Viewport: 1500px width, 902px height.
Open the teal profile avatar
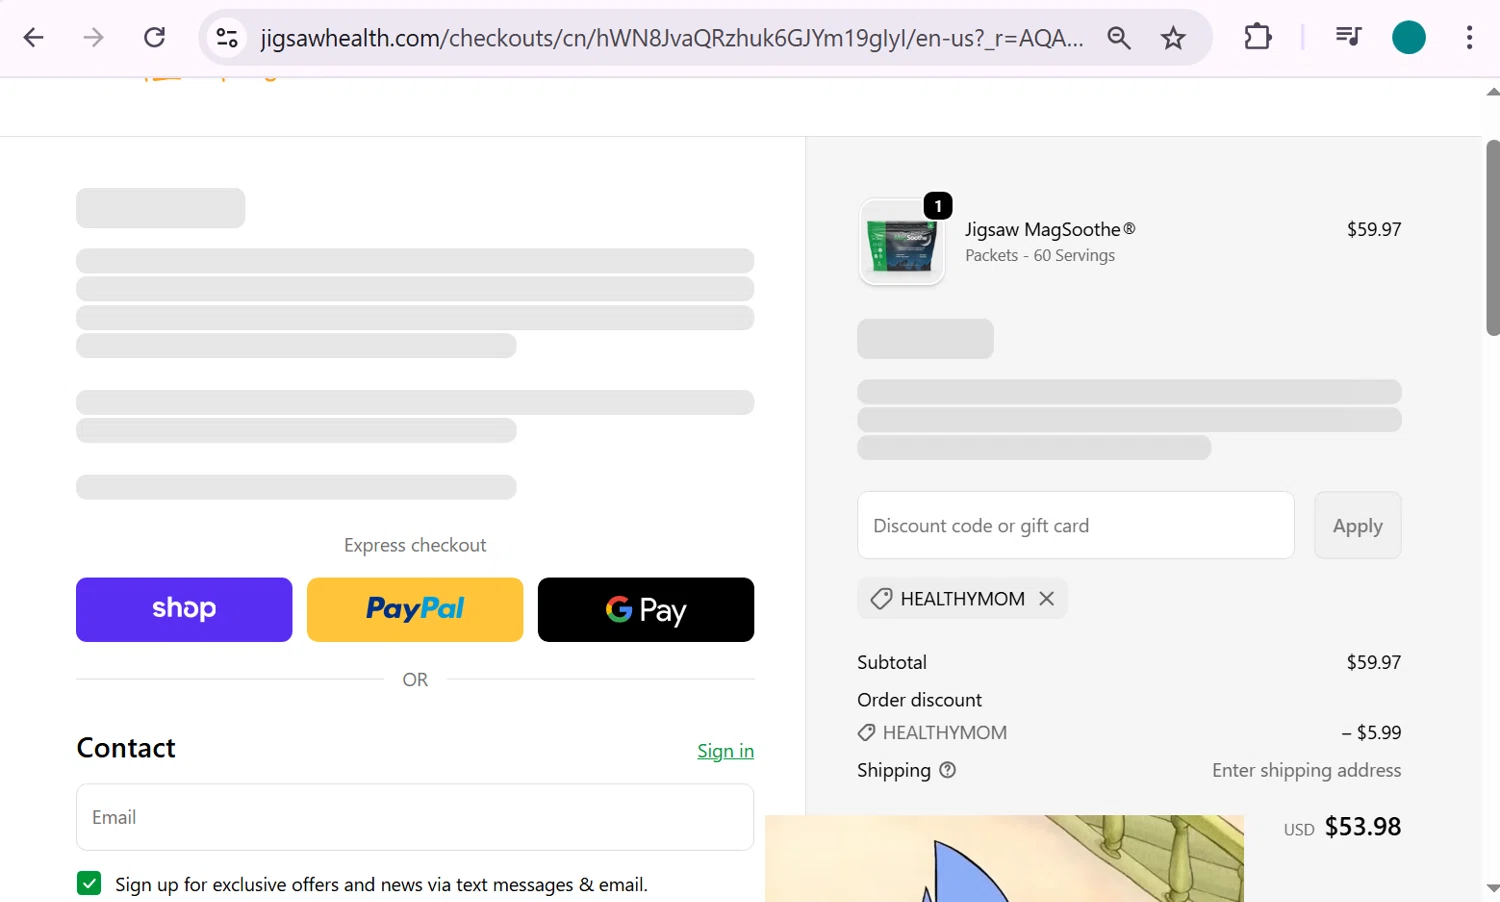point(1409,38)
